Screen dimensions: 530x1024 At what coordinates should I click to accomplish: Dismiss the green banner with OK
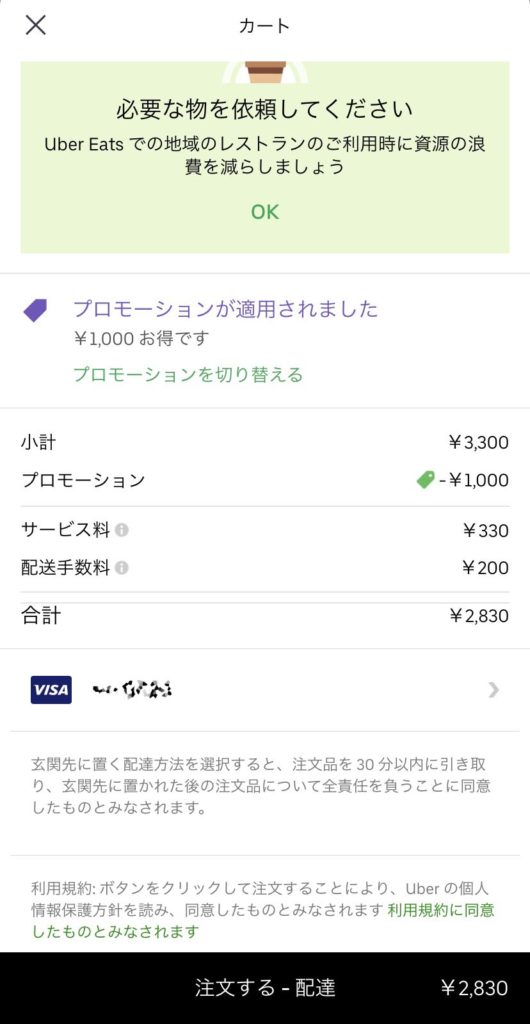tap(265, 212)
